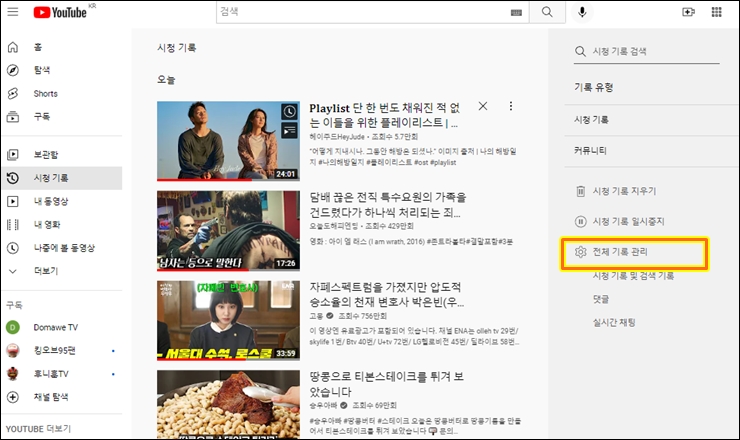The image size is (740, 440).
Task: Click the 내 동영상 play icon
Action: click(13, 202)
